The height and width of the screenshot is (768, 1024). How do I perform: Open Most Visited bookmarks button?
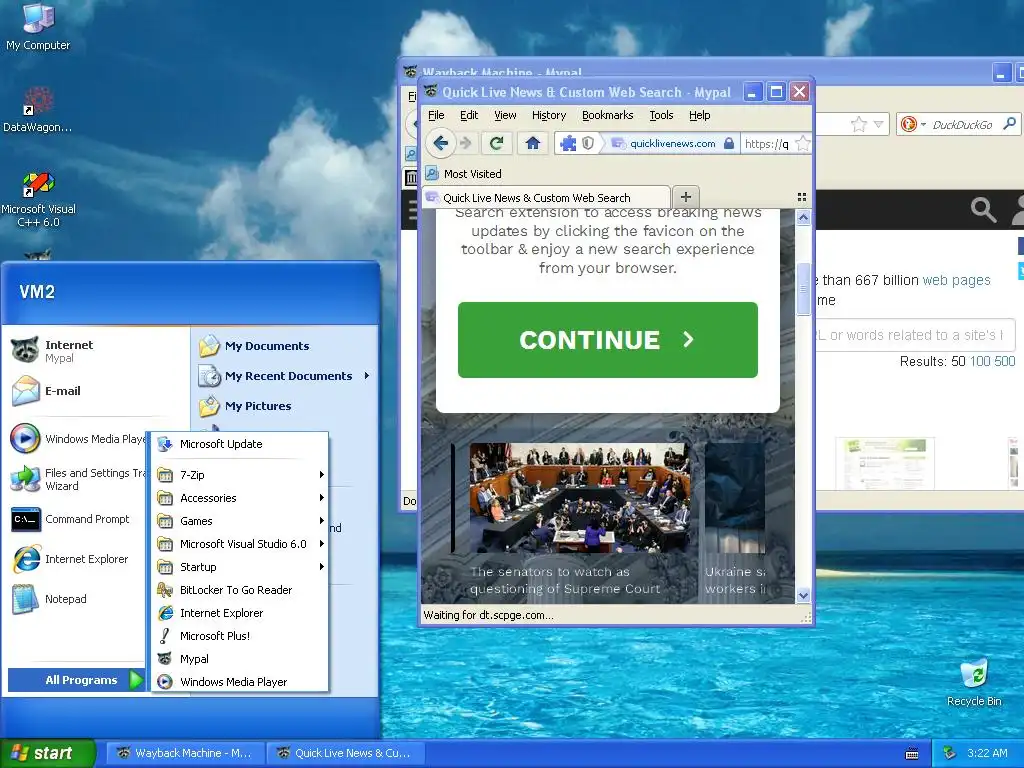464,174
